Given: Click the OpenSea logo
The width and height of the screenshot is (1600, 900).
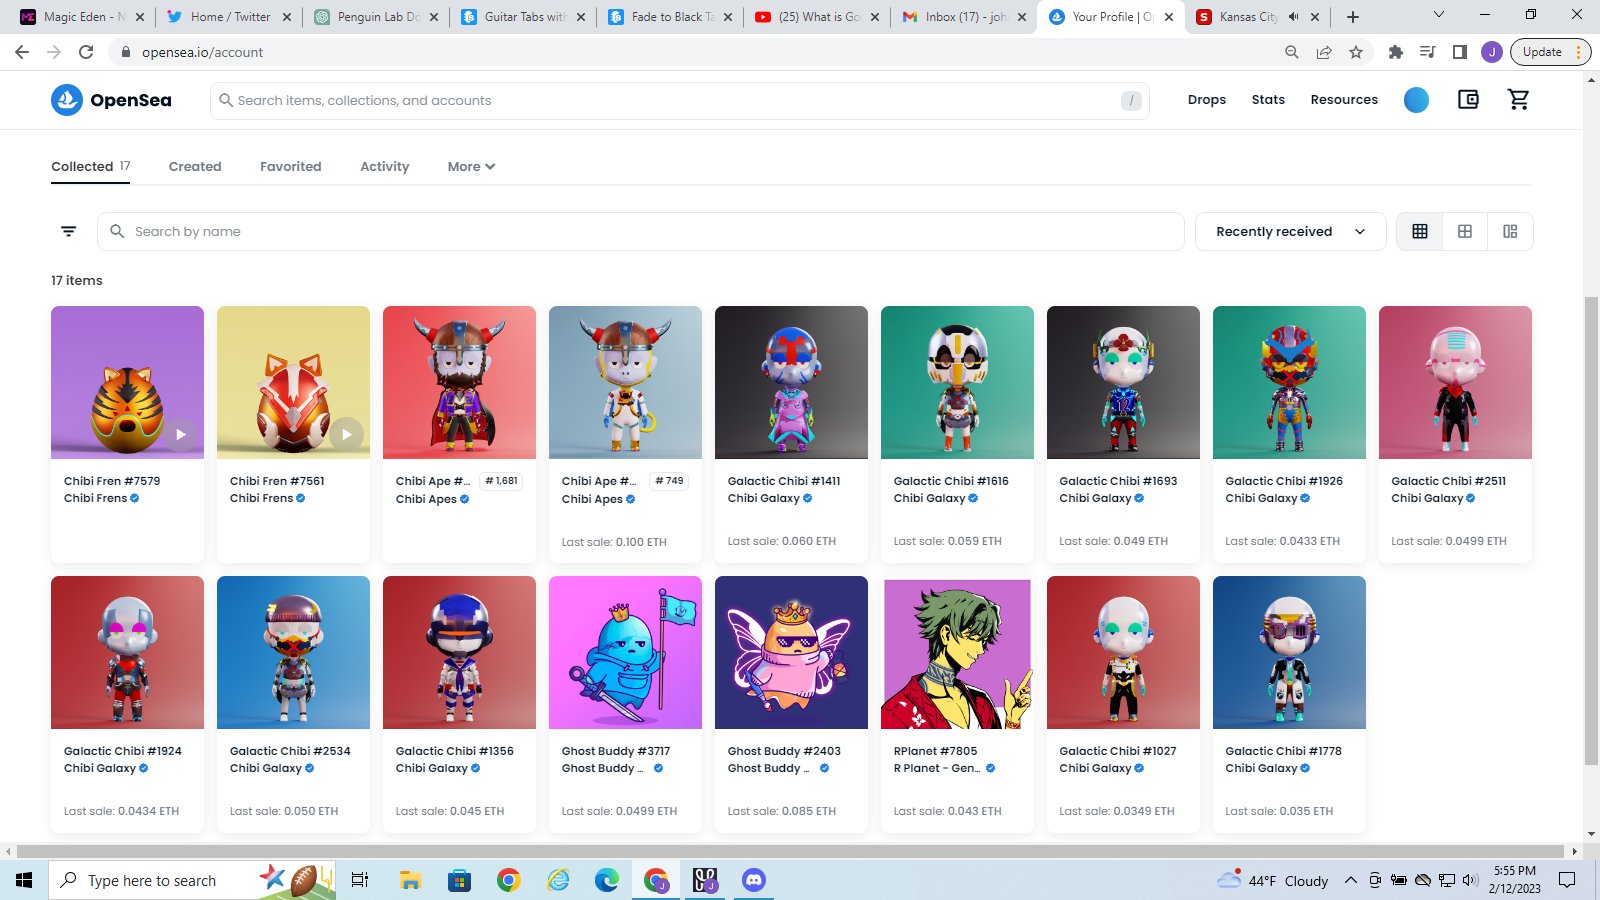Looking at the screenshot, I should coord(111,100).
